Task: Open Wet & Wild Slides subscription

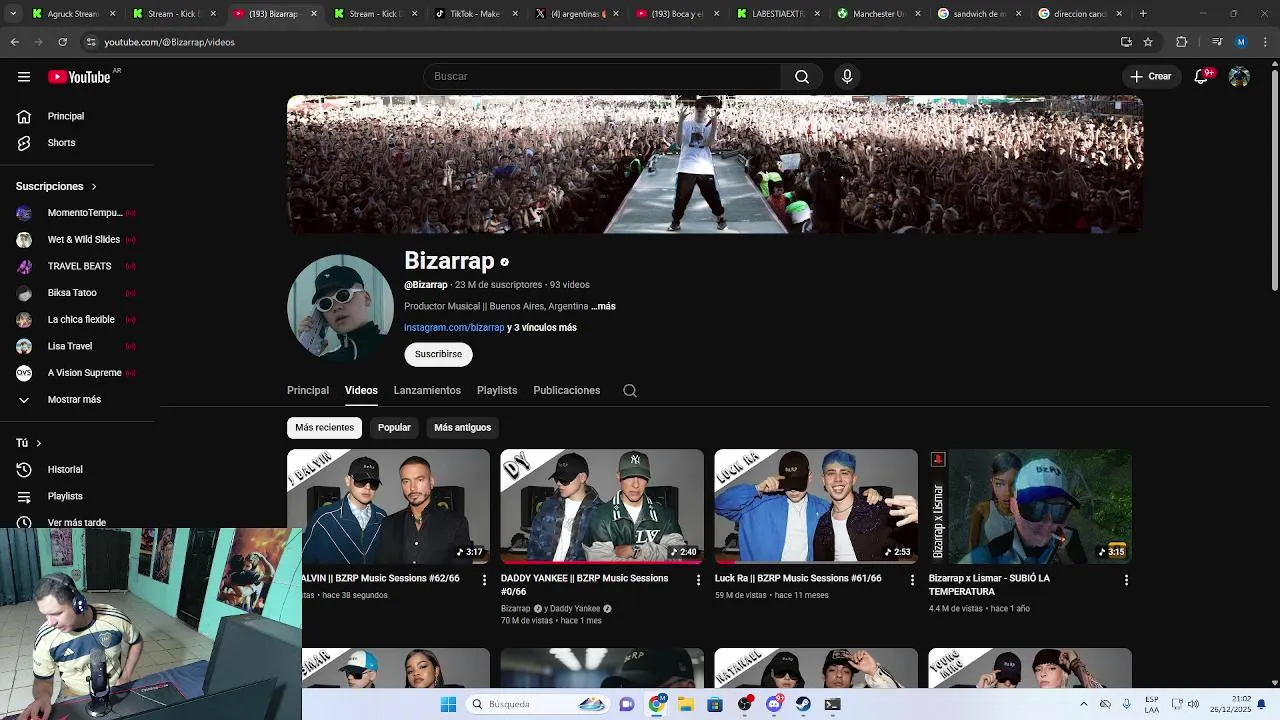Action: [x=78, y=240]
